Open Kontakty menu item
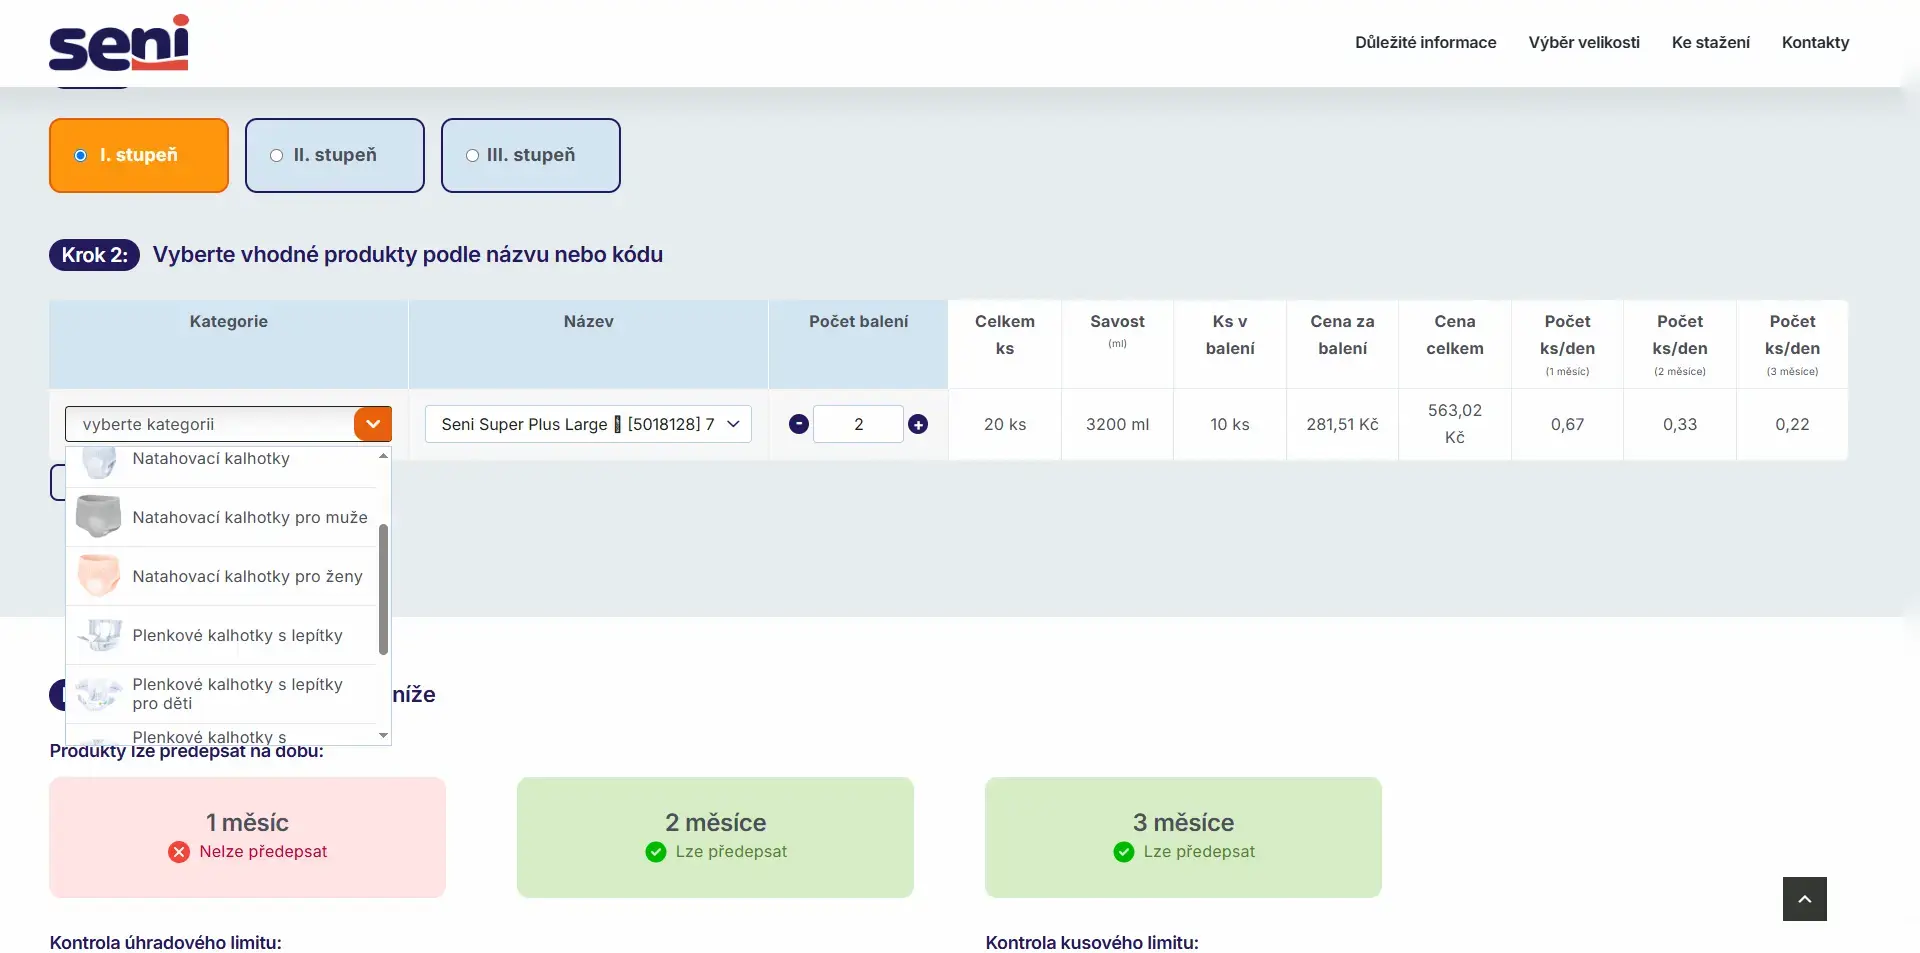Image resolution: width=1920 pixels, height=953 pixels. pyautogui.click(x=1815, y=42)
